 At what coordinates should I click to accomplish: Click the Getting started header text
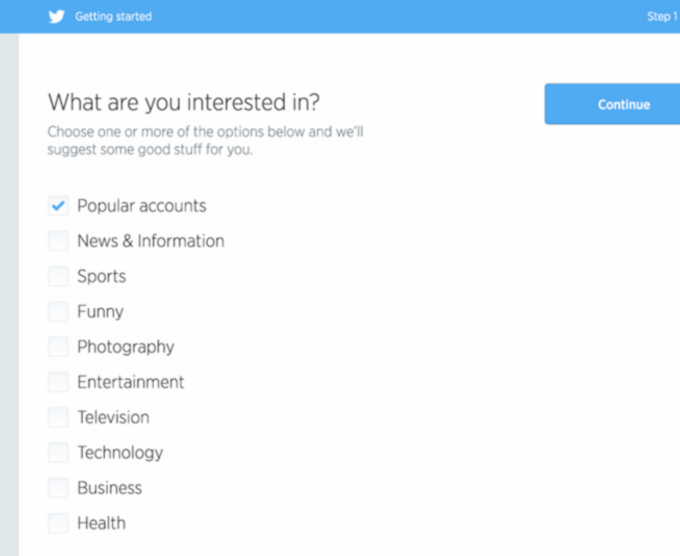click(113, 17)
